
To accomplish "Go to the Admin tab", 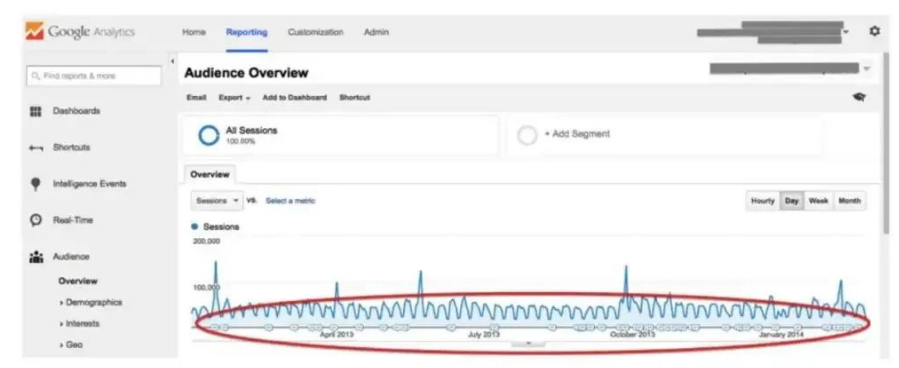I will tap(376, 32).
